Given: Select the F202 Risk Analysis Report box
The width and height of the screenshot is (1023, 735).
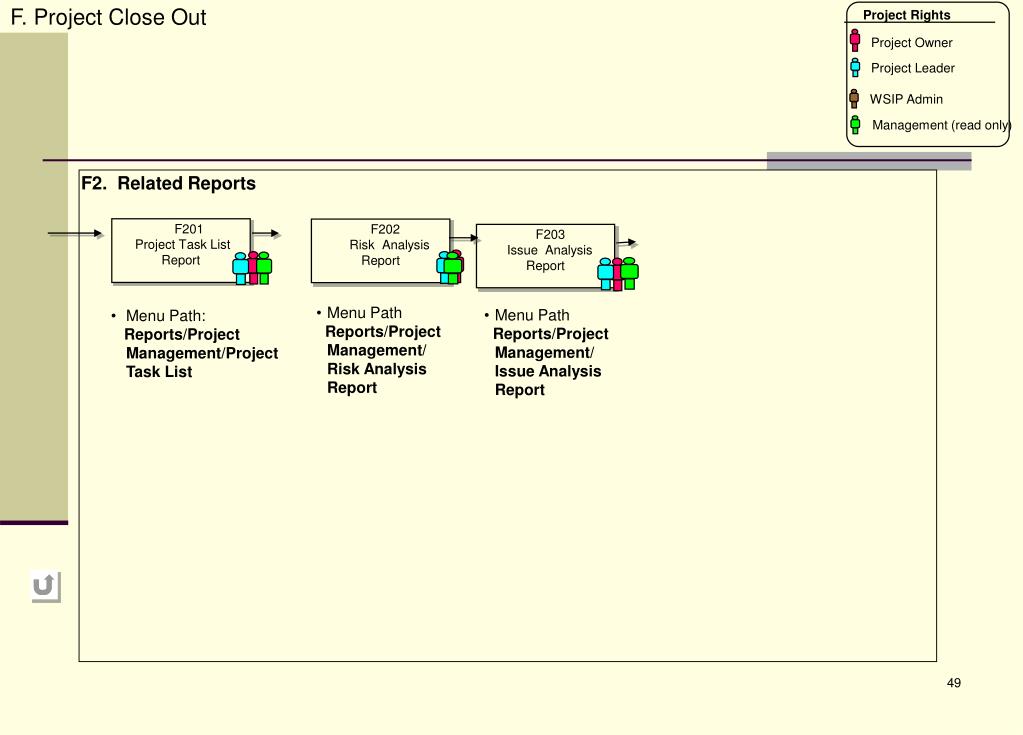Looking at the screenshot, I should (380, 250).
